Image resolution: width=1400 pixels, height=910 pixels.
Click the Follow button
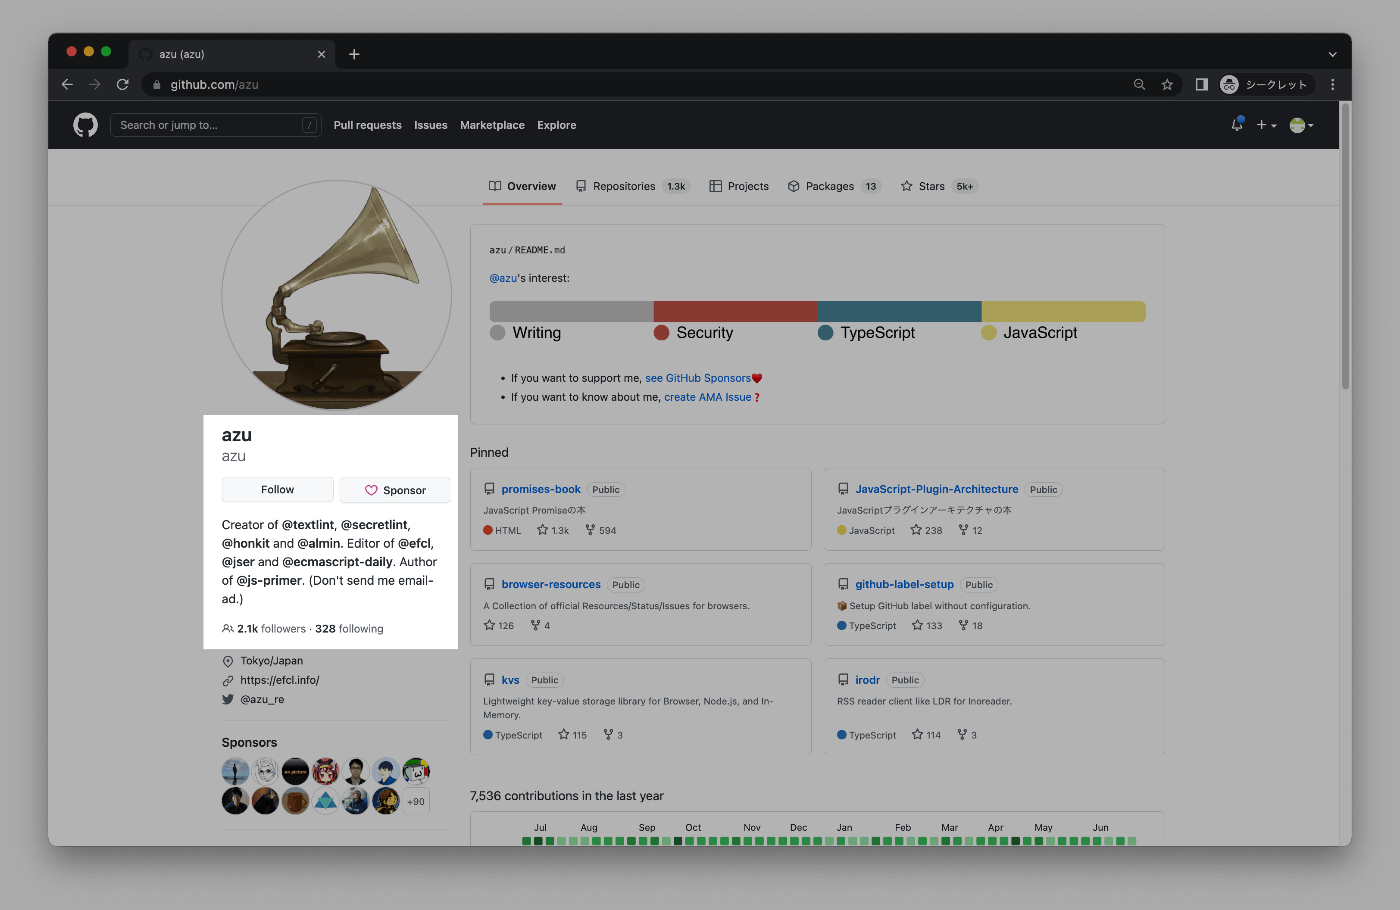pyautogui.click(x=278, y=490)
